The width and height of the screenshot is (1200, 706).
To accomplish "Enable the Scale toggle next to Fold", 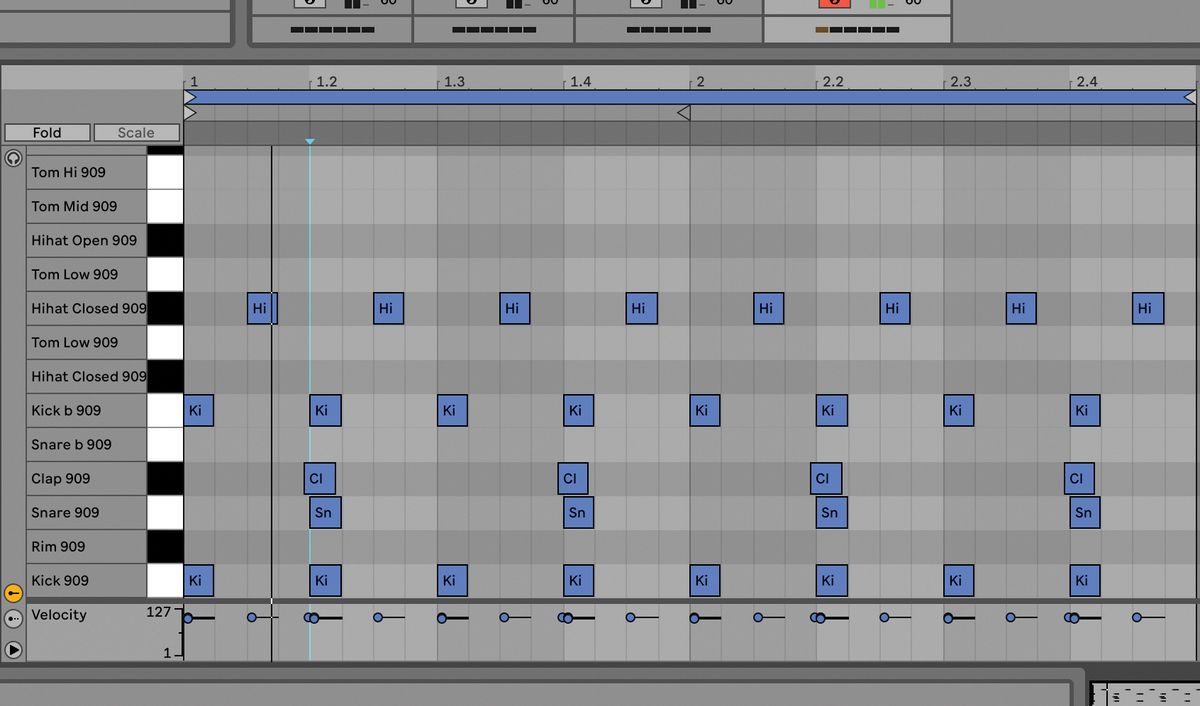I will click(x=136, y=132).
